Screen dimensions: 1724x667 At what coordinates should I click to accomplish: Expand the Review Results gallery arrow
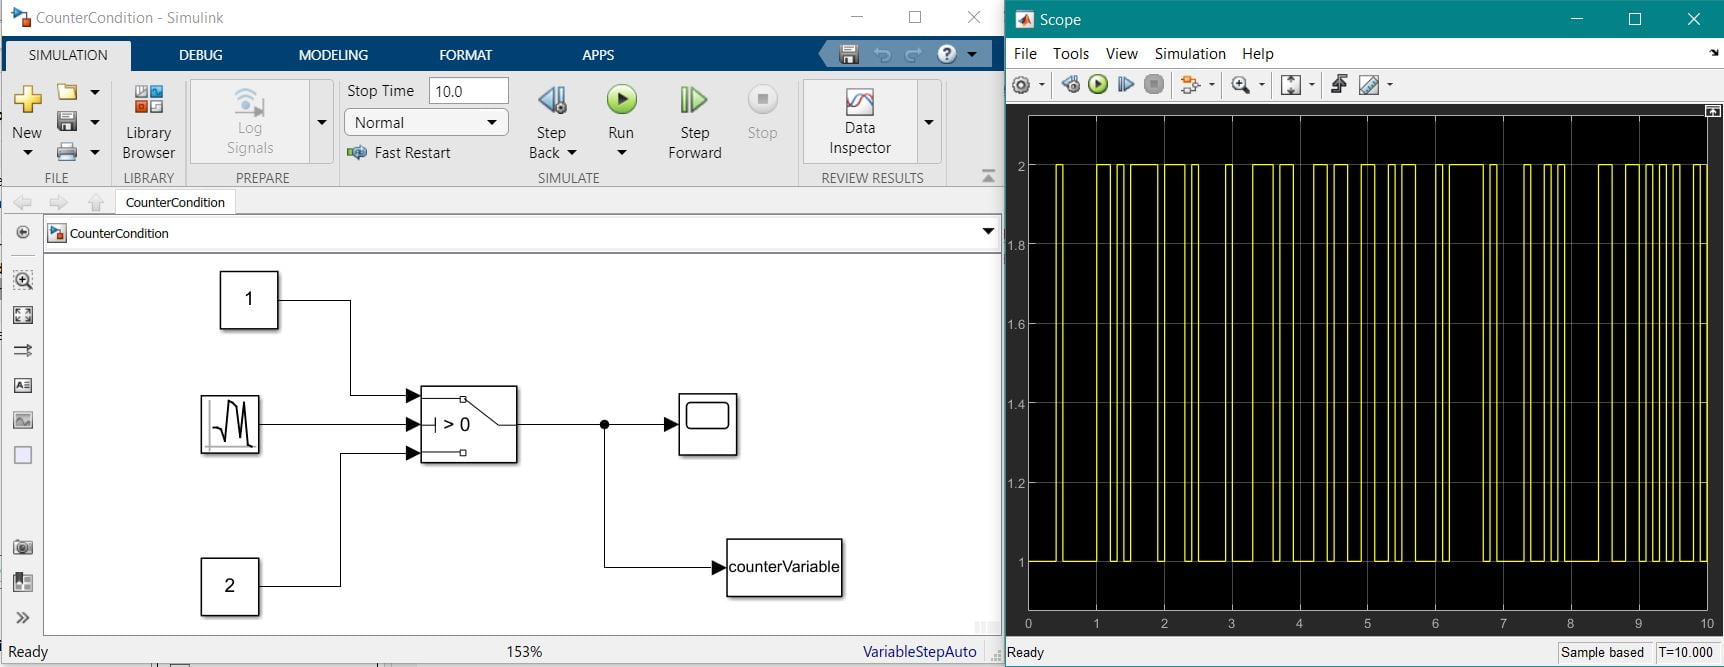click(929, 122)
